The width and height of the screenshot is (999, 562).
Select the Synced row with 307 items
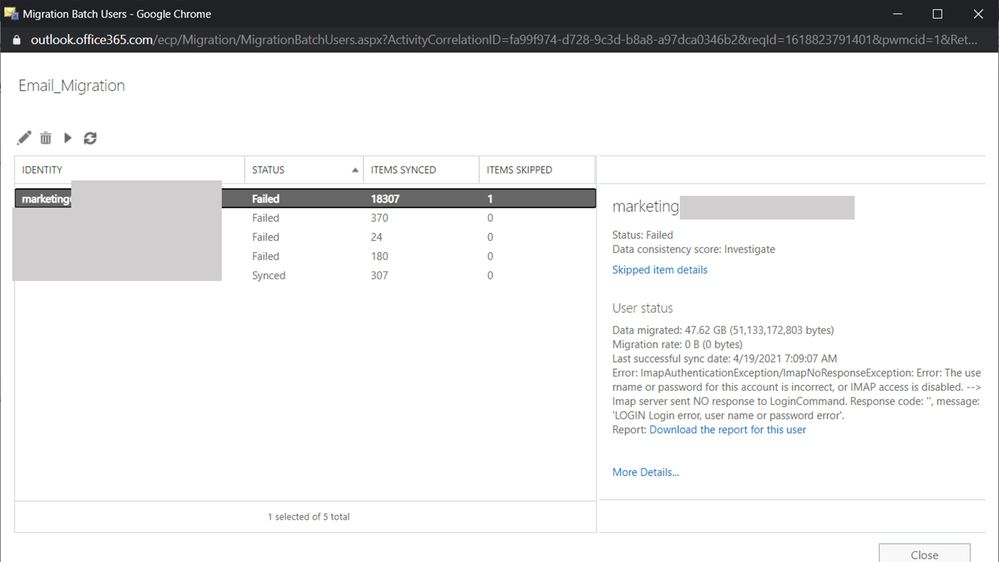point(305,275)
